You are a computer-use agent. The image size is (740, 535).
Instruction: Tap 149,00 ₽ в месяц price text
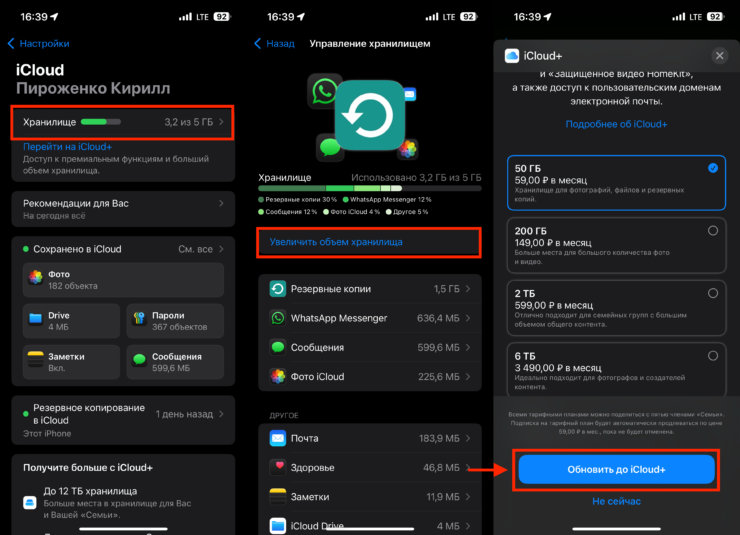pos(553,242)
